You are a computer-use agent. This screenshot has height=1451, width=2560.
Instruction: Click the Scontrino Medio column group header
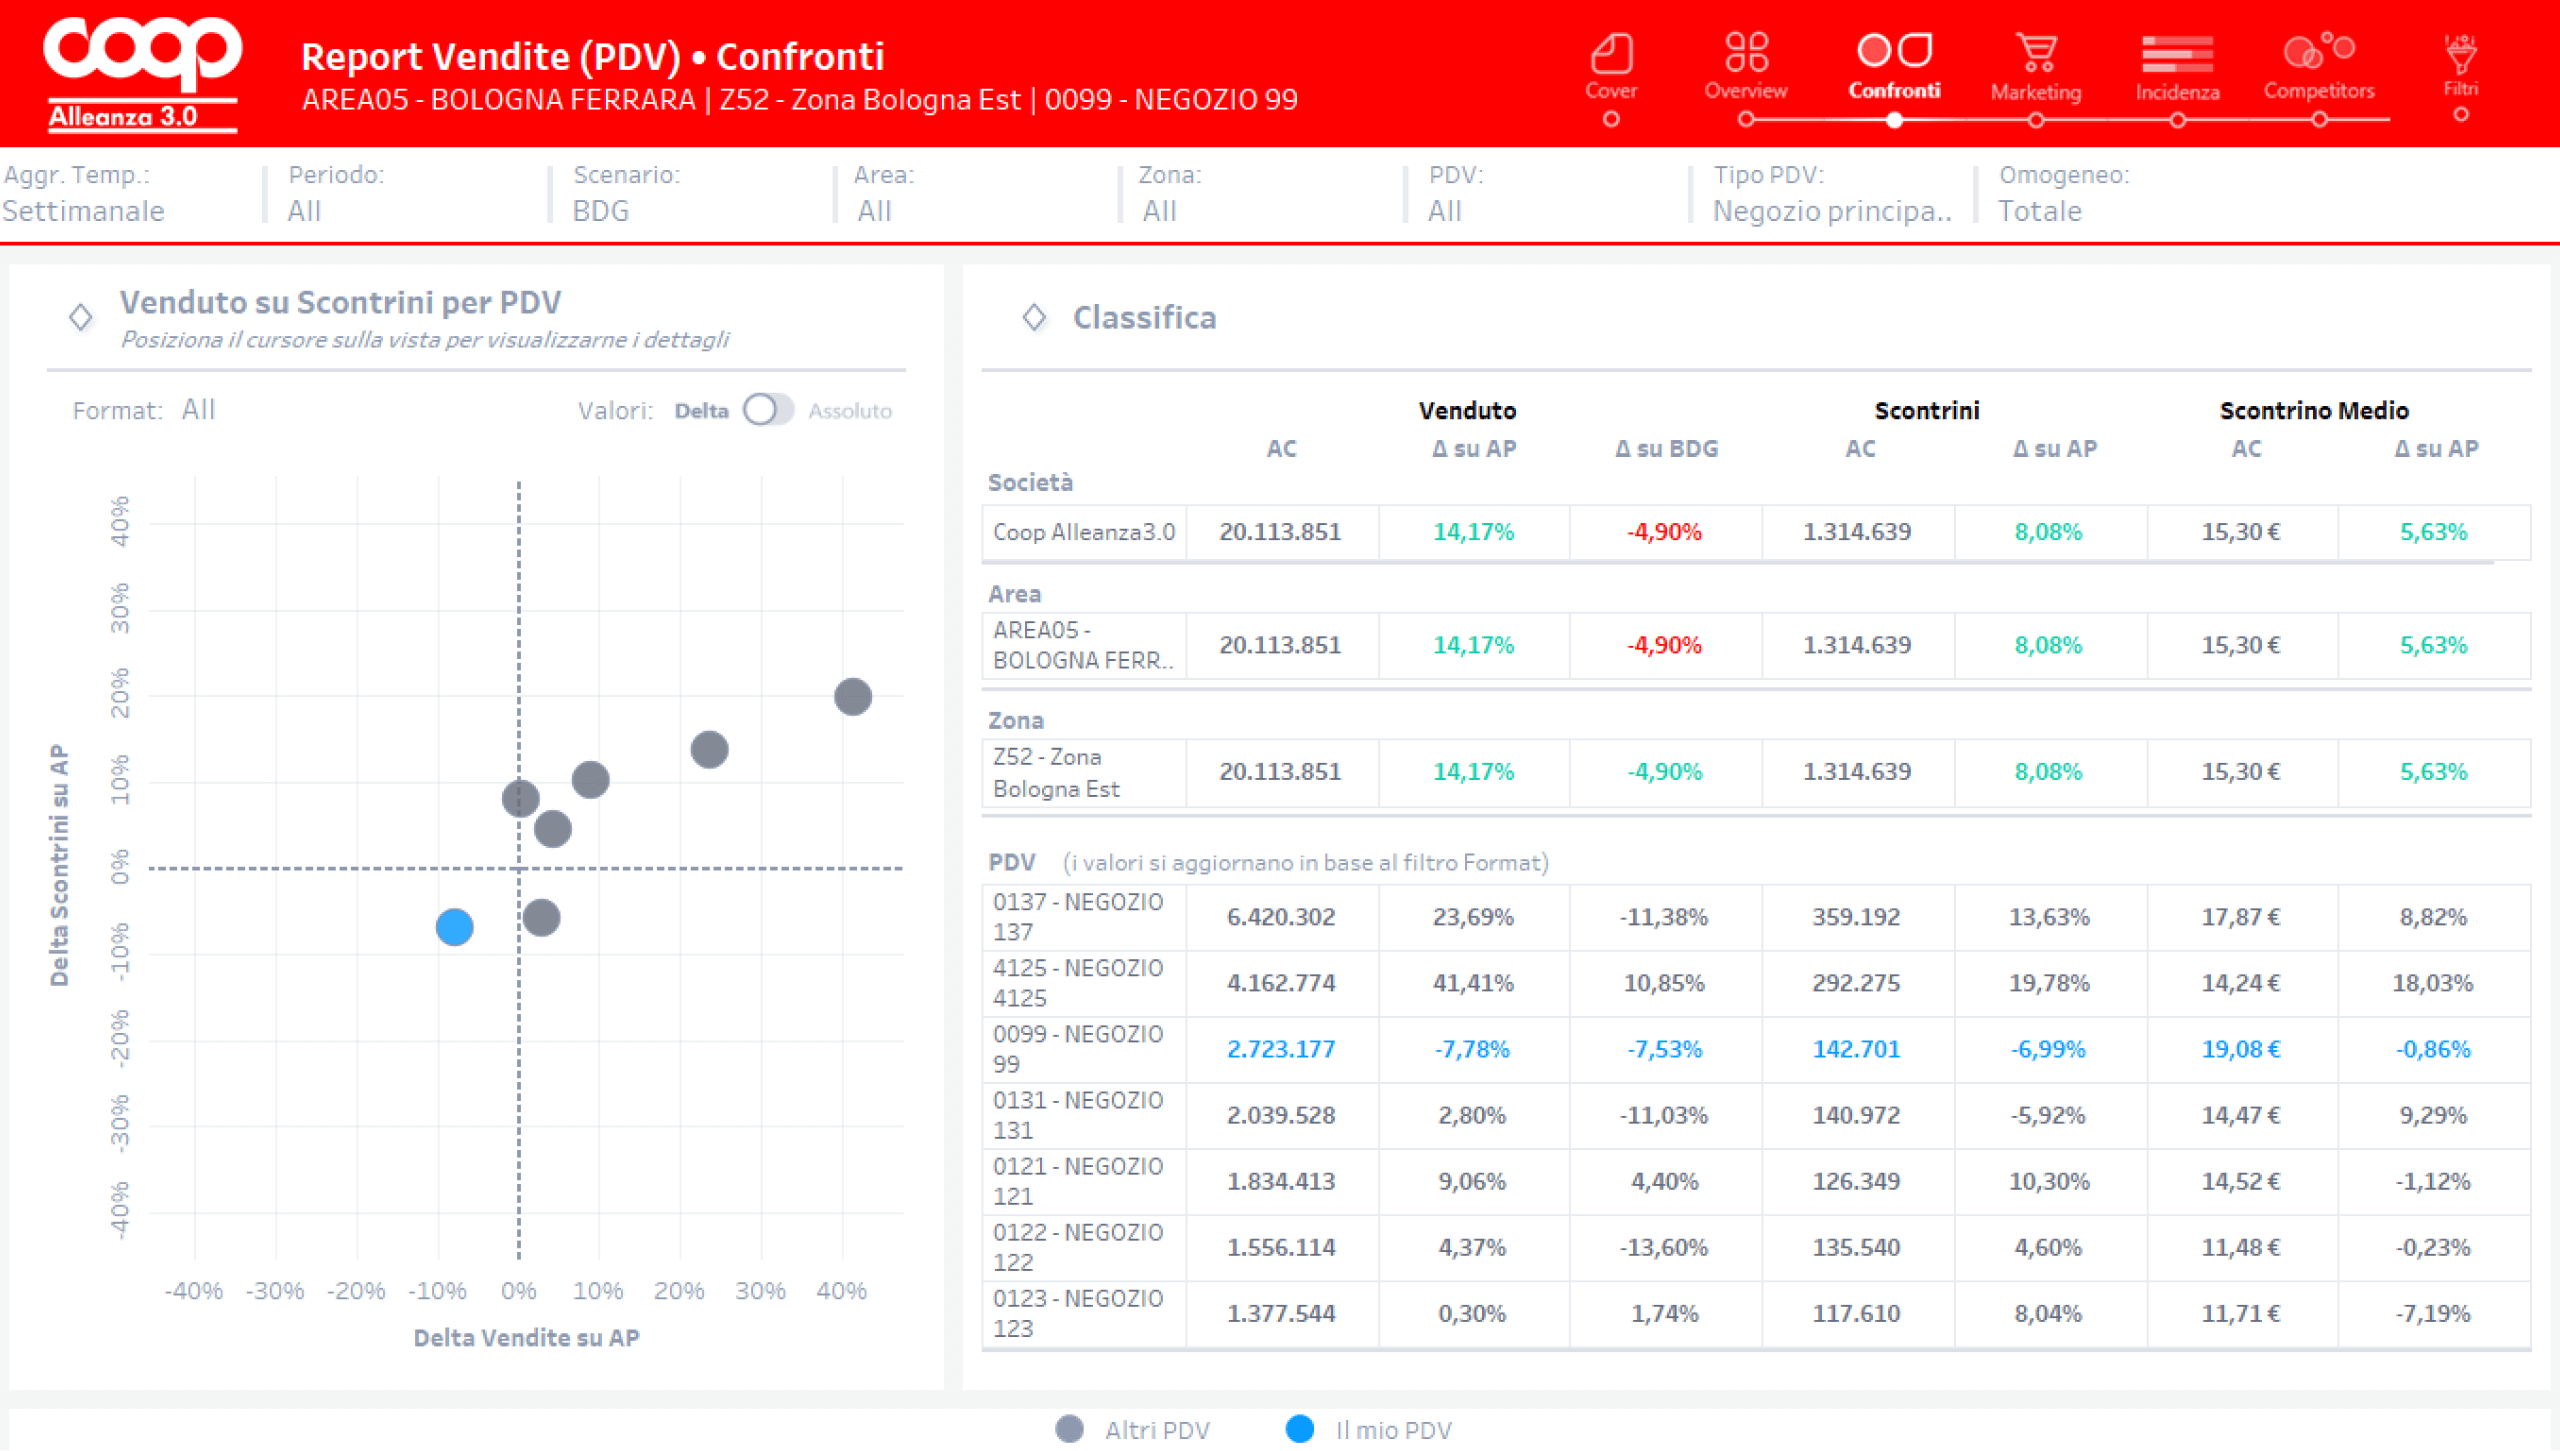[2313, 410]
